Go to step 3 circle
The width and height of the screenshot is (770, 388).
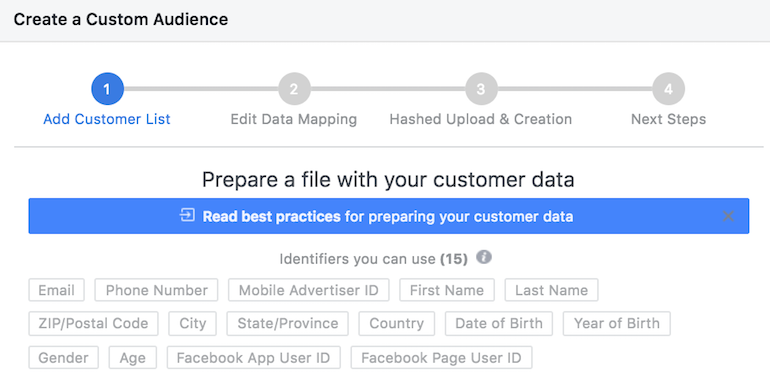click(x=481, y=89)
